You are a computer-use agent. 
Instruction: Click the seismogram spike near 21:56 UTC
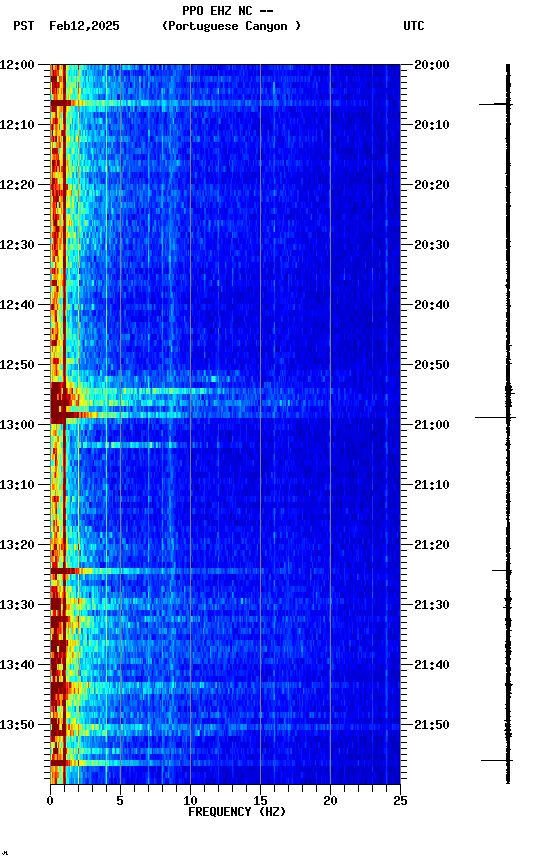pos(497,760)
